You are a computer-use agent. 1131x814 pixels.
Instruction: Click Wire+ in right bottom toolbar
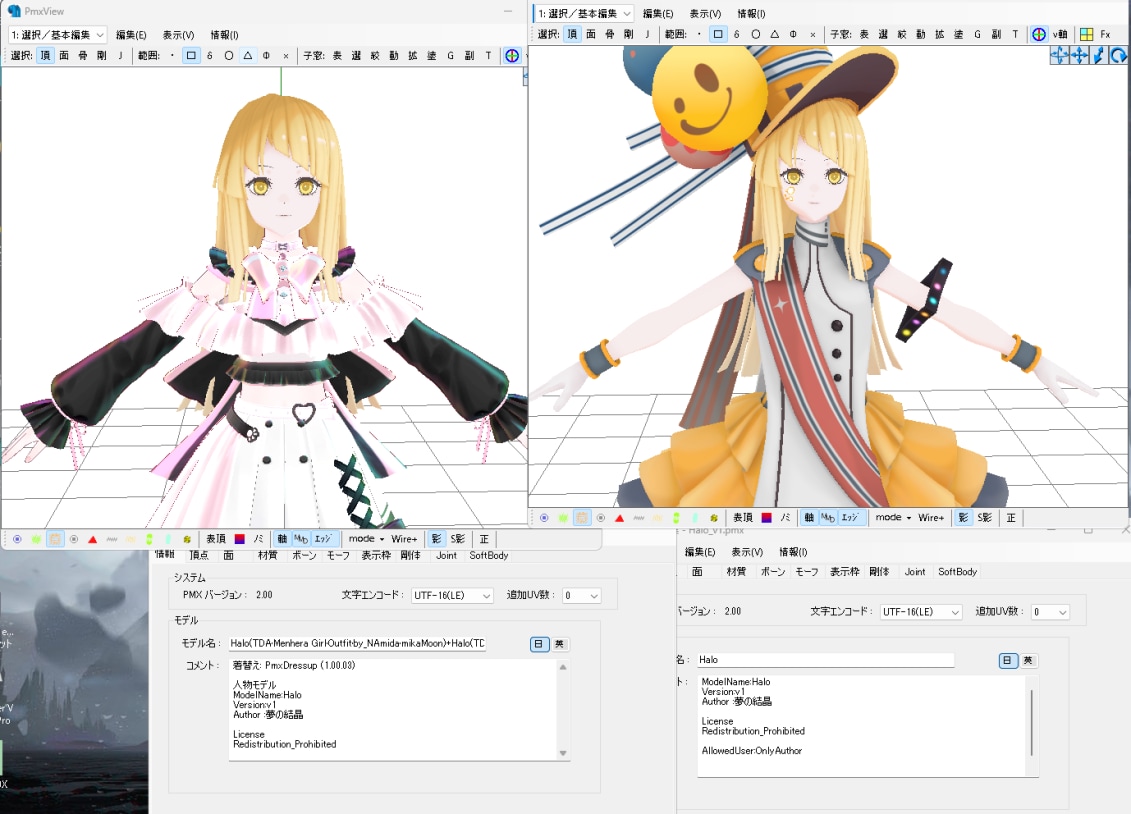(x=930, y=517)
